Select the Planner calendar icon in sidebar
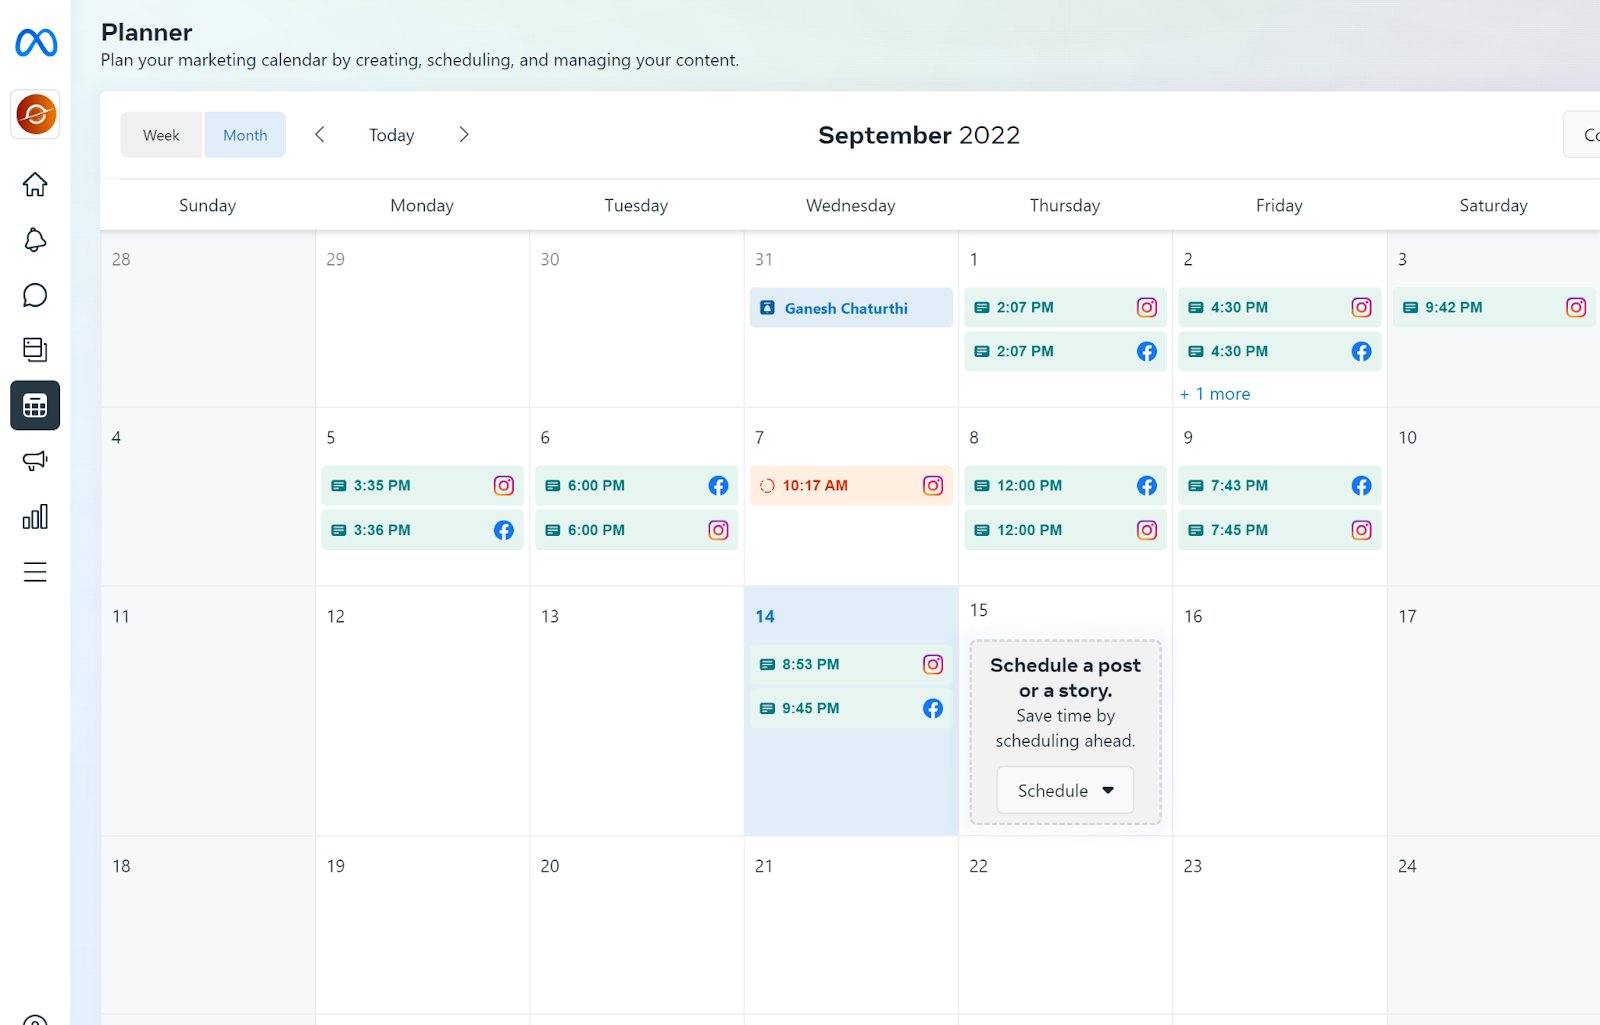Viewport: 1600px width, 1025px height. pyautogui.click(x=35, y=406)
